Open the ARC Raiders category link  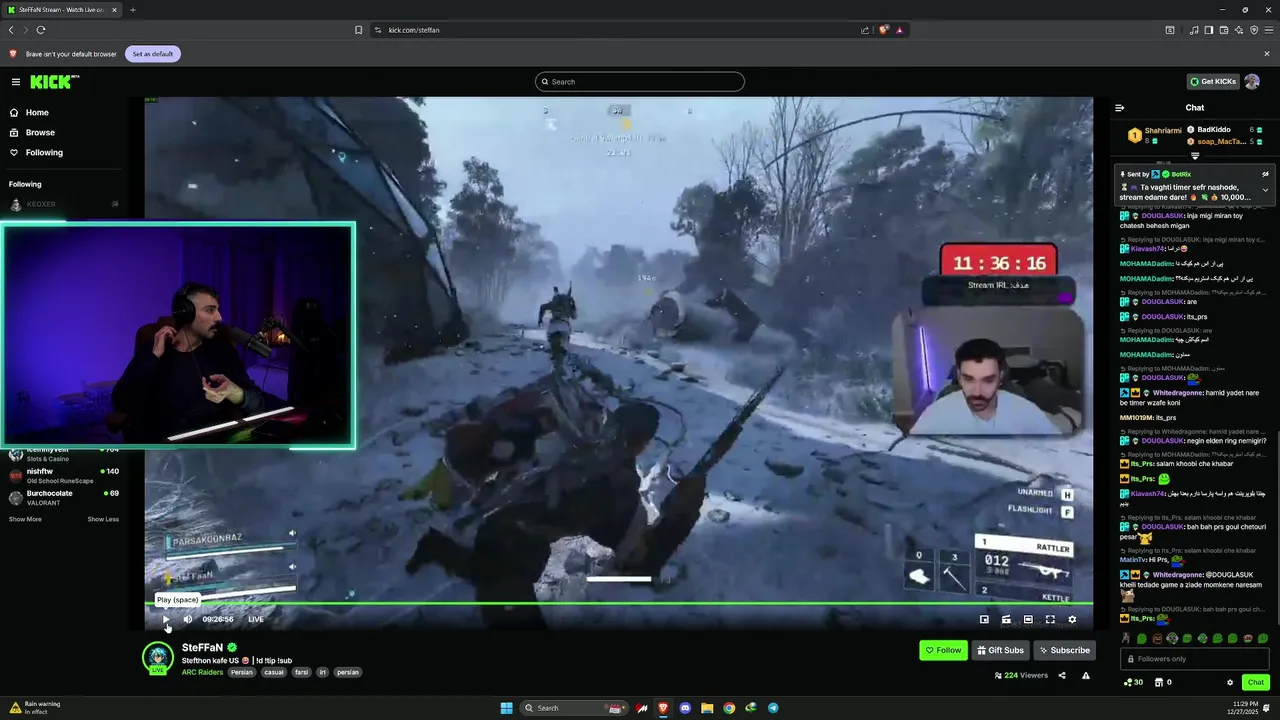(203, 672)
